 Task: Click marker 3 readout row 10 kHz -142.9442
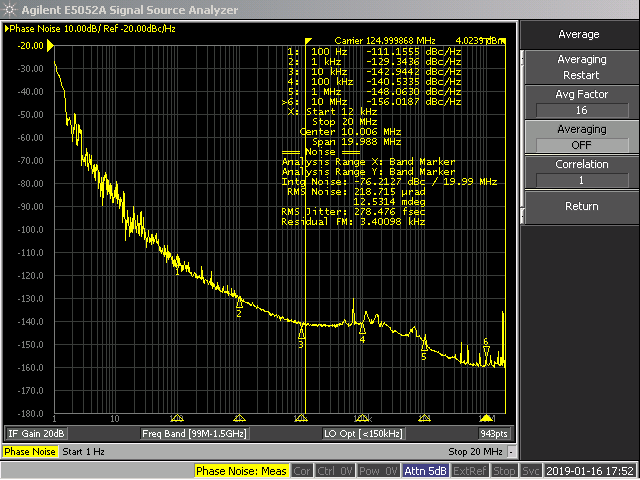pyautogui.click(x=374, y=72)
